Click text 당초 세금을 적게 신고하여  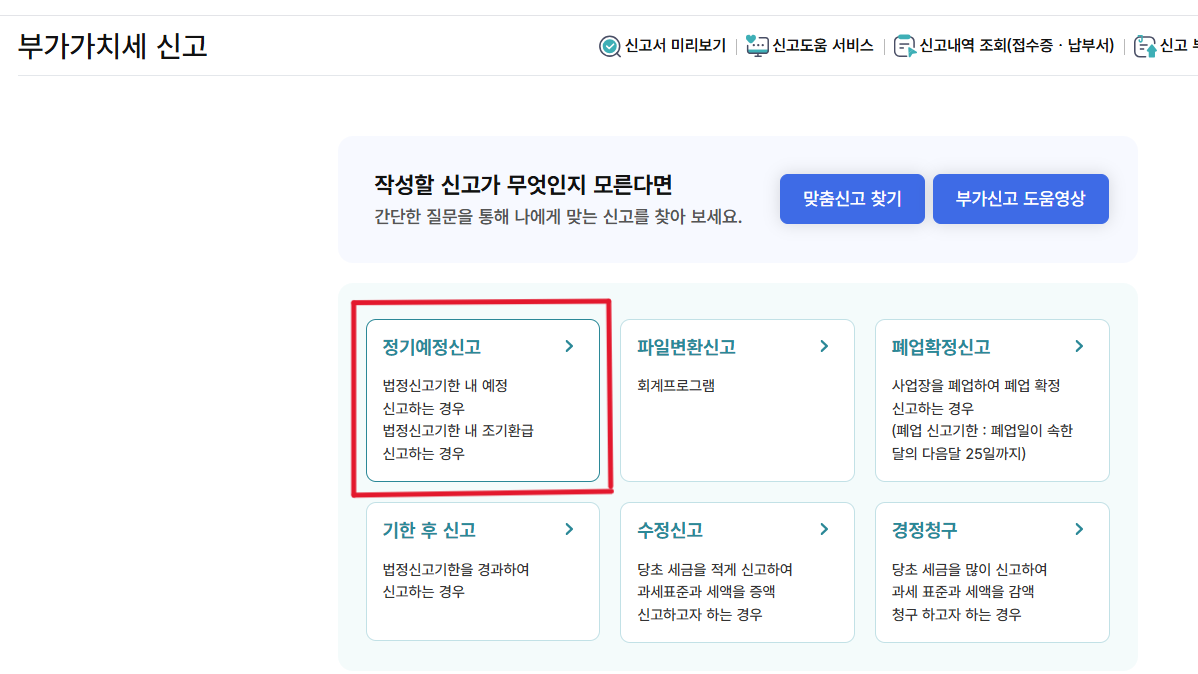(x=714, y=569)
